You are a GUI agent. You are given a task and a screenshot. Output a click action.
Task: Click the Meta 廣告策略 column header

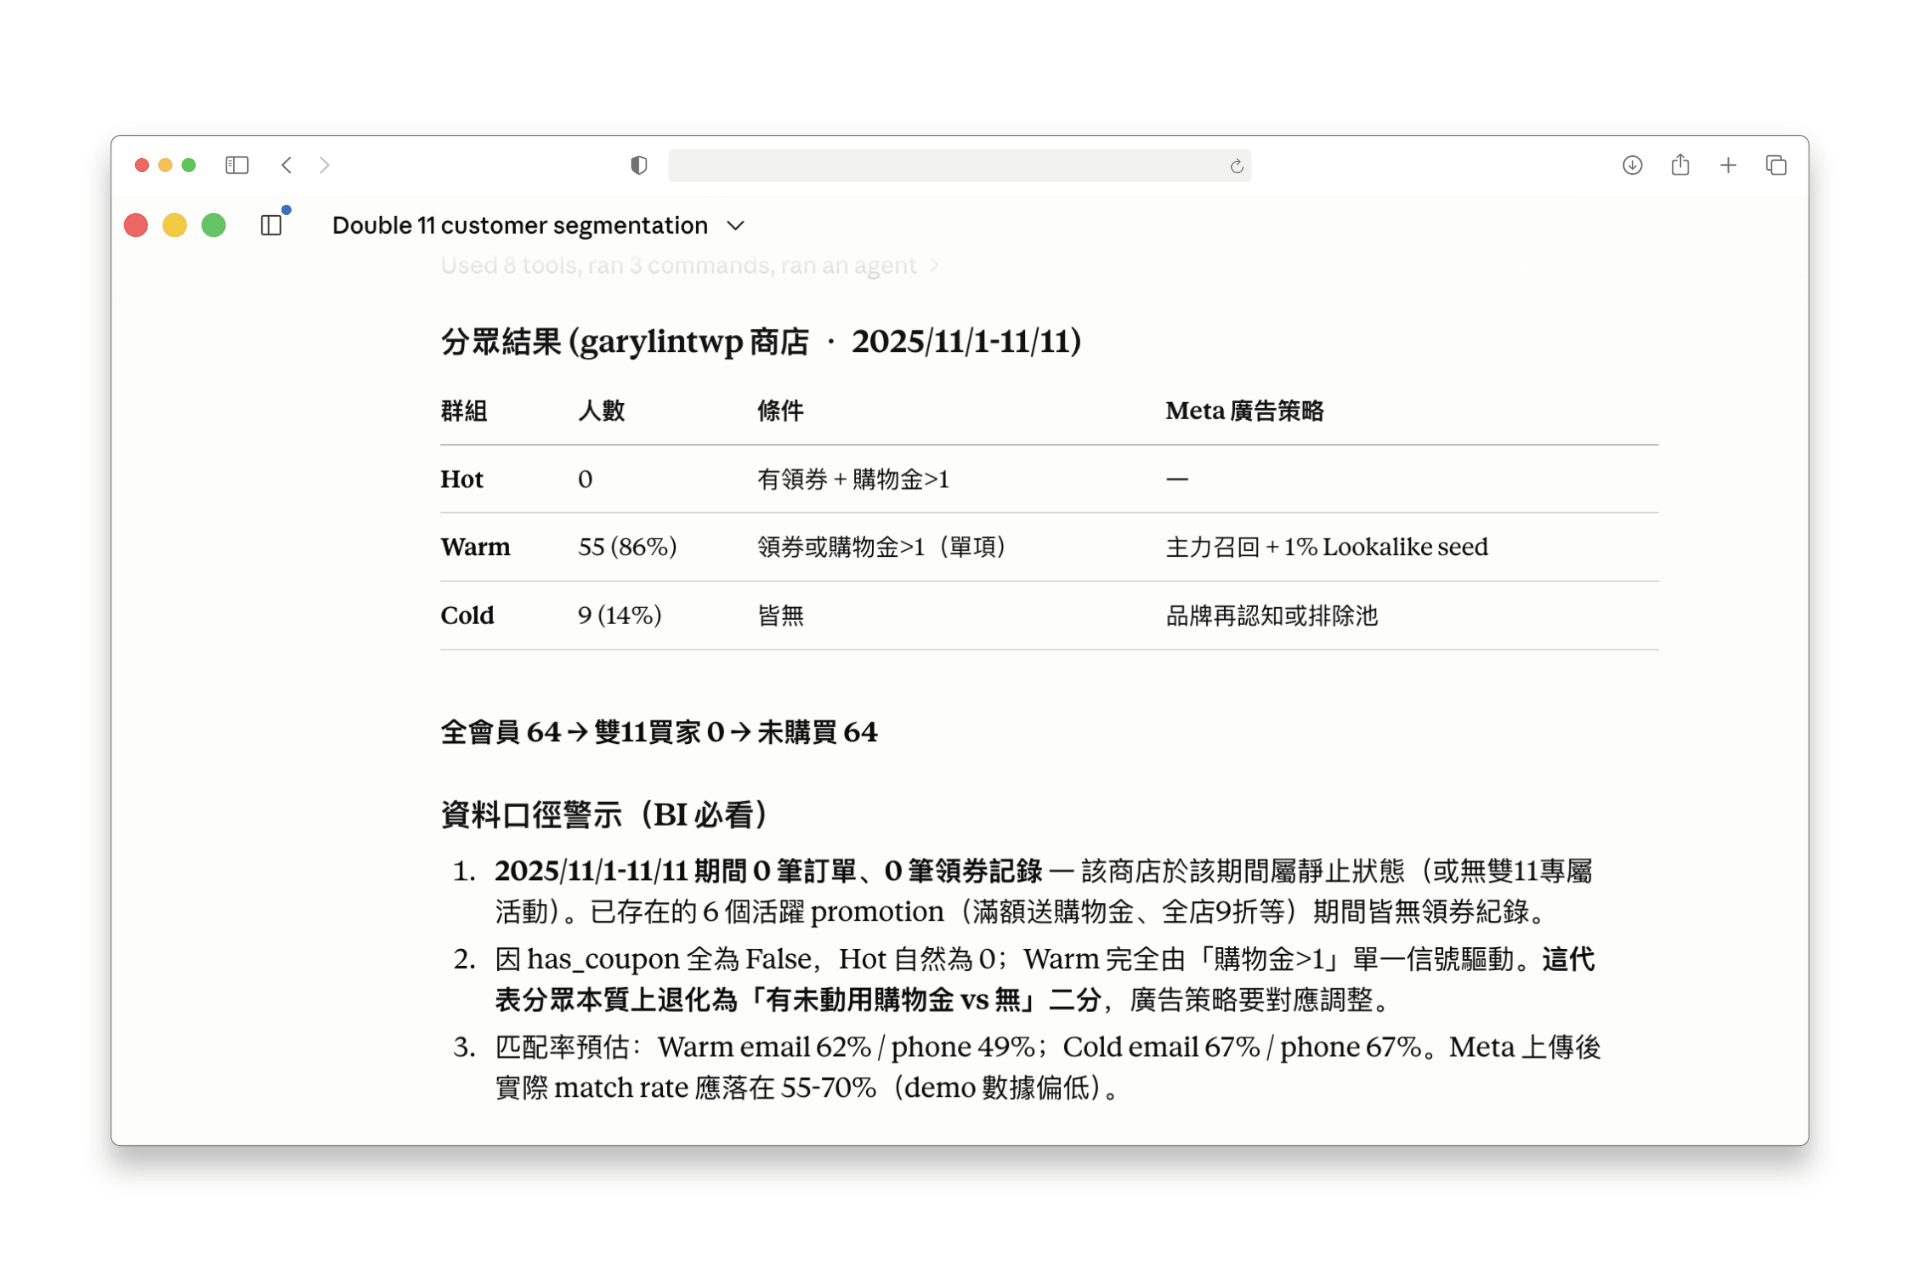click(x=1245, y=411)
